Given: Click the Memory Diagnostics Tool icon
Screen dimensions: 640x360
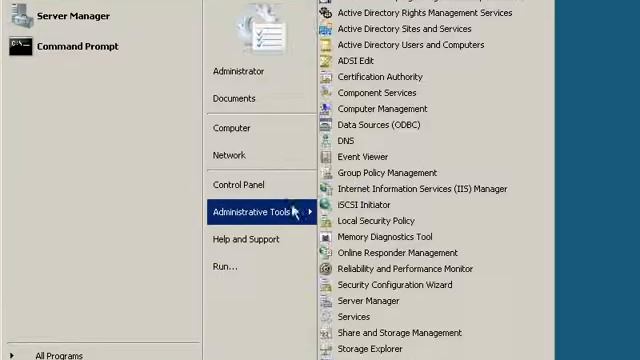Looking at the screenshot, I should [326, 237].
